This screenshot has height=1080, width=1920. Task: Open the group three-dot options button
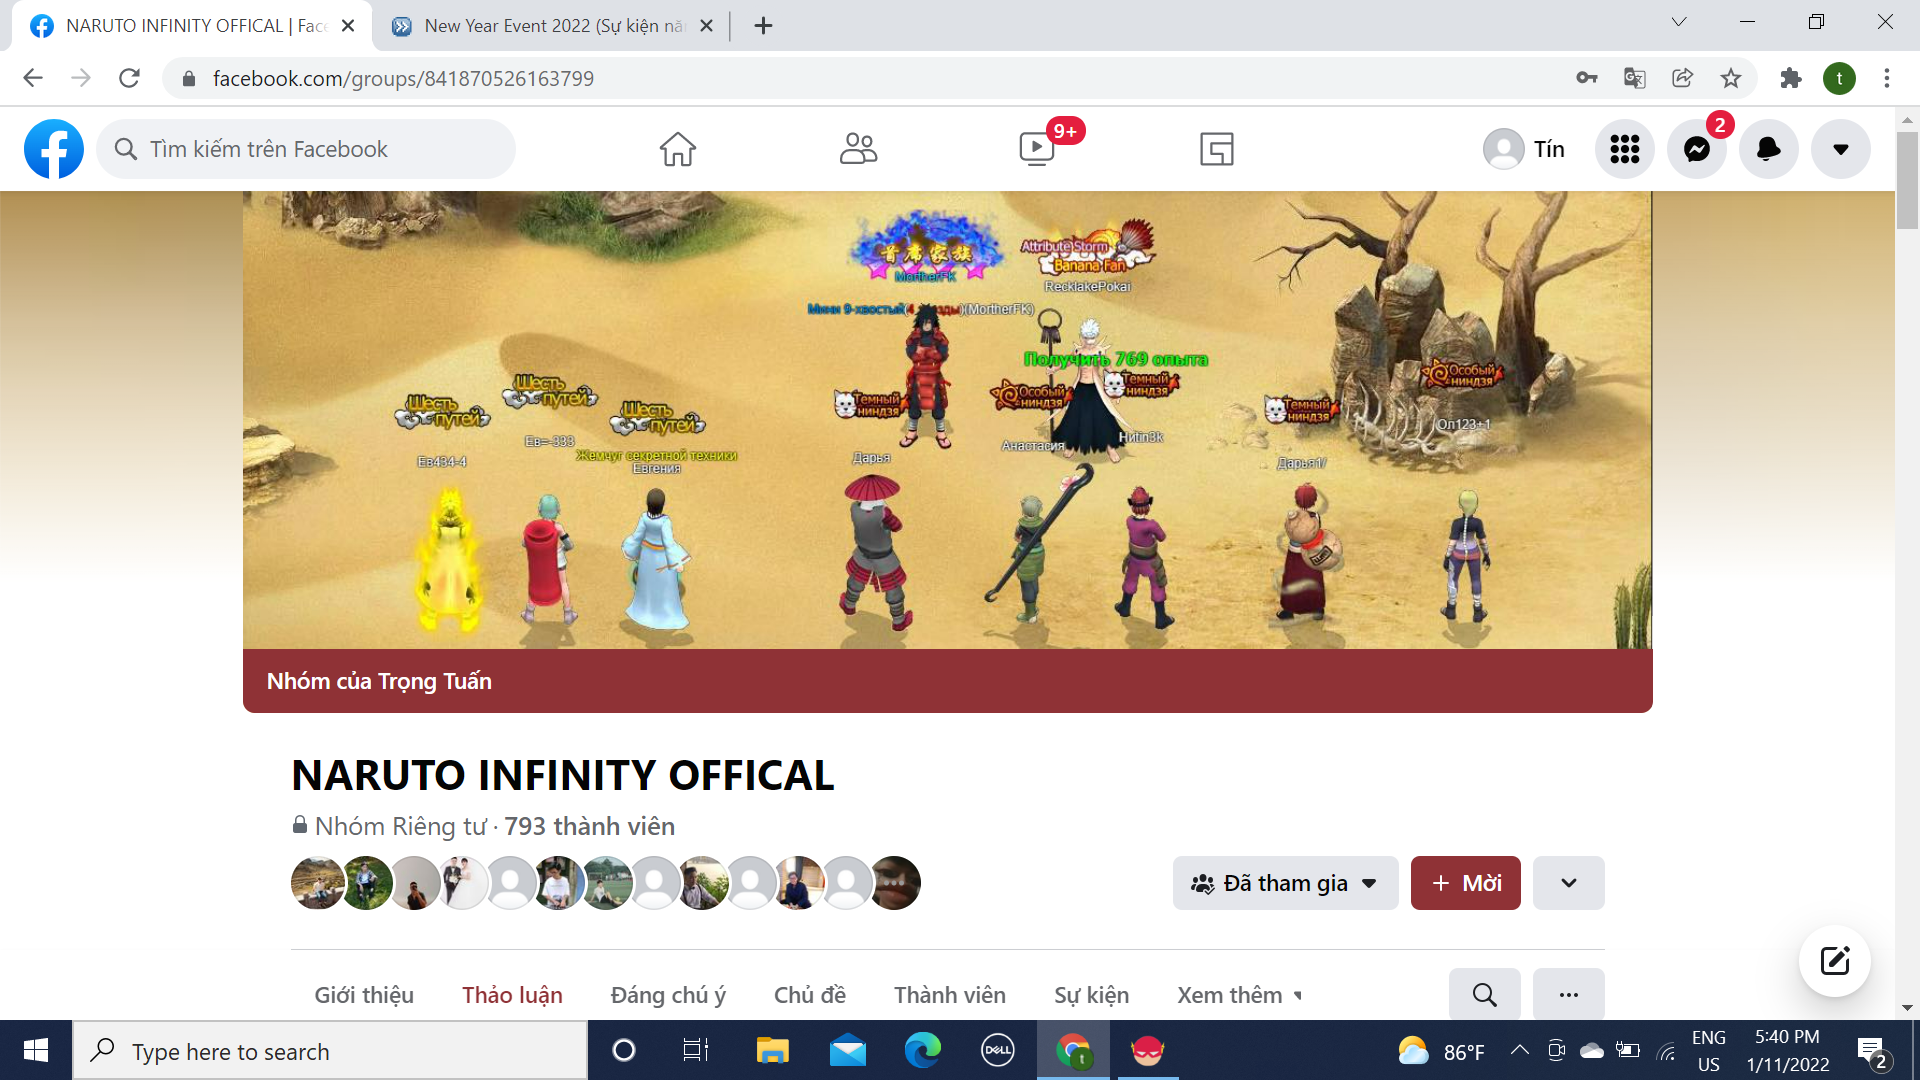point(1569,995)
